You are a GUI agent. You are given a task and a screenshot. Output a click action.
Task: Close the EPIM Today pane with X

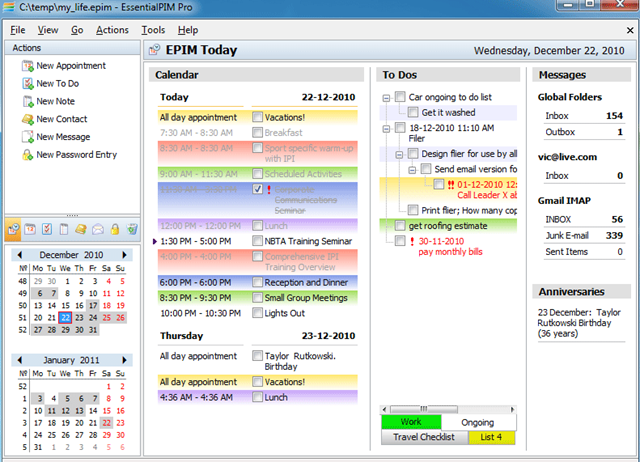click(x=630, y=31)
